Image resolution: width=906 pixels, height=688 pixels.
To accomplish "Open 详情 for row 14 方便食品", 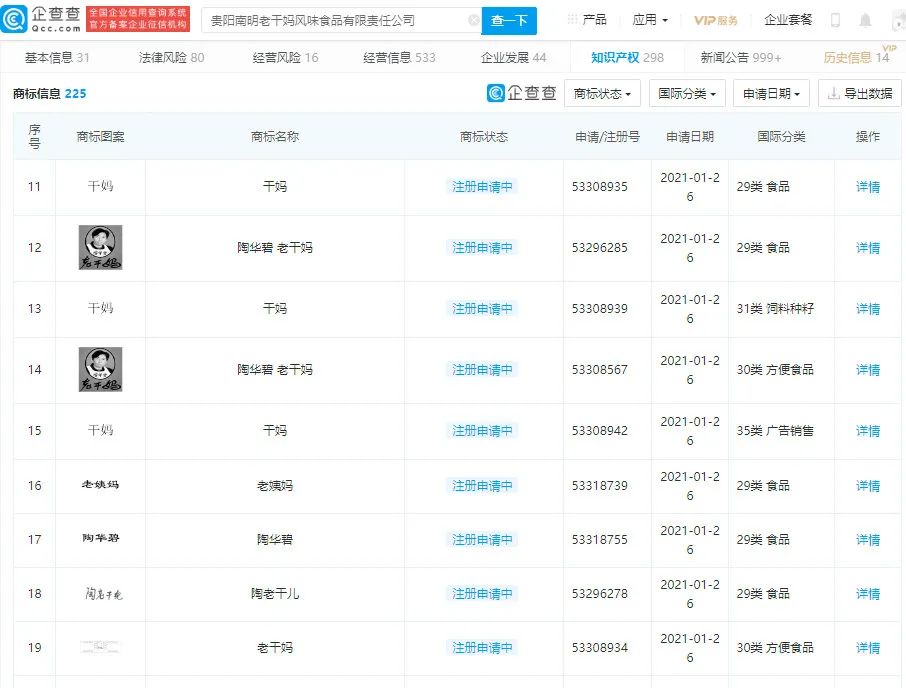I will coord(867,370).
